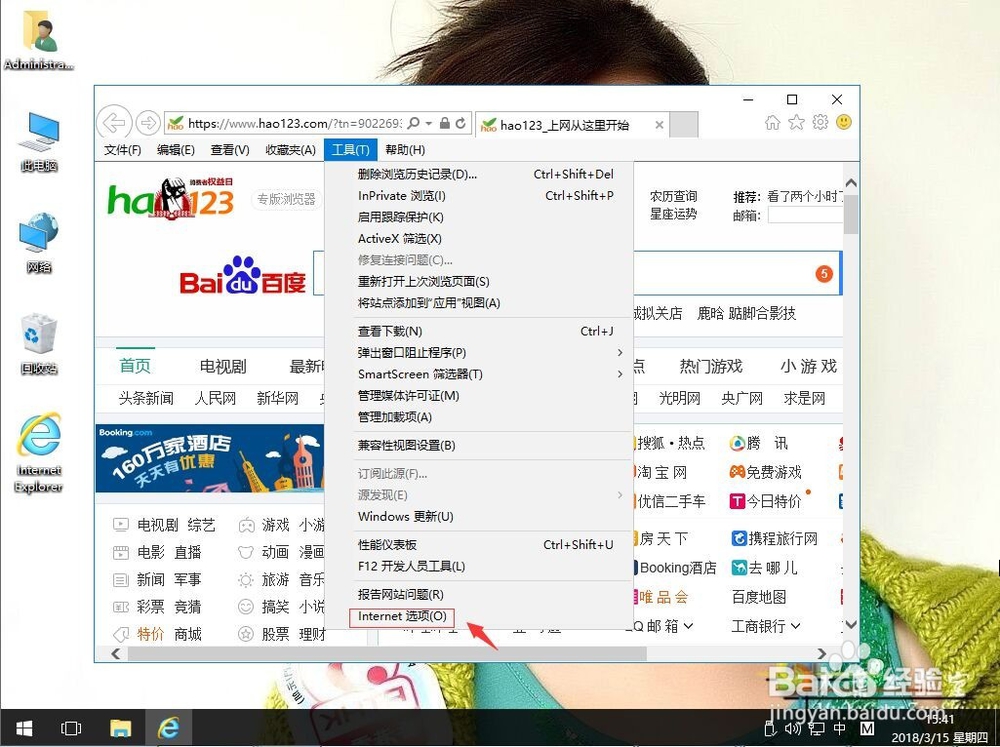Expand SmartScreen 筛选器(T) submenu
Screen dimensions: 1000x747
[480, 374]
